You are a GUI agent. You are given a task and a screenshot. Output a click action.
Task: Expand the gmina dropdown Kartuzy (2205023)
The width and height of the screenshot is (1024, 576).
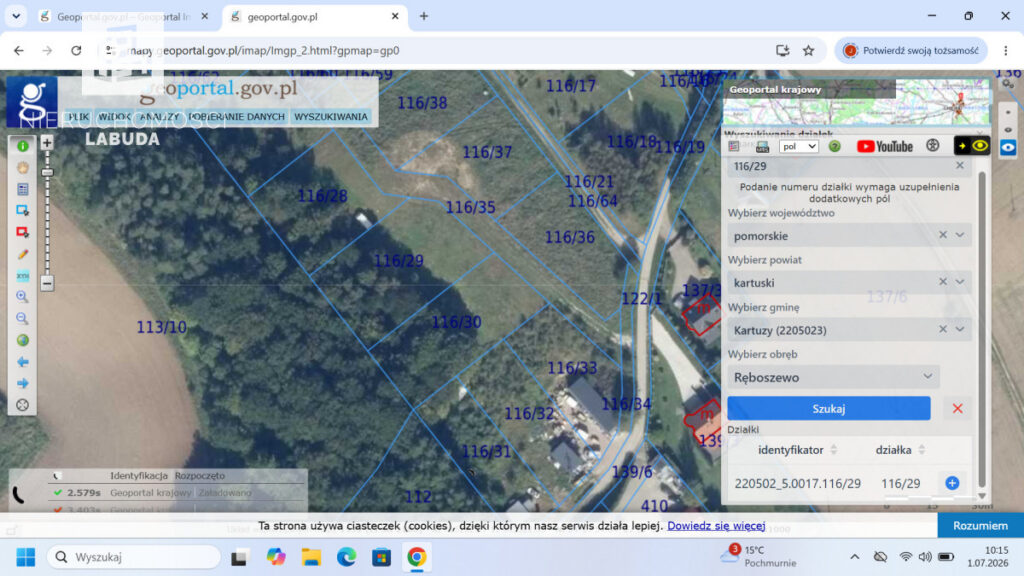click(x=960, y=329)
